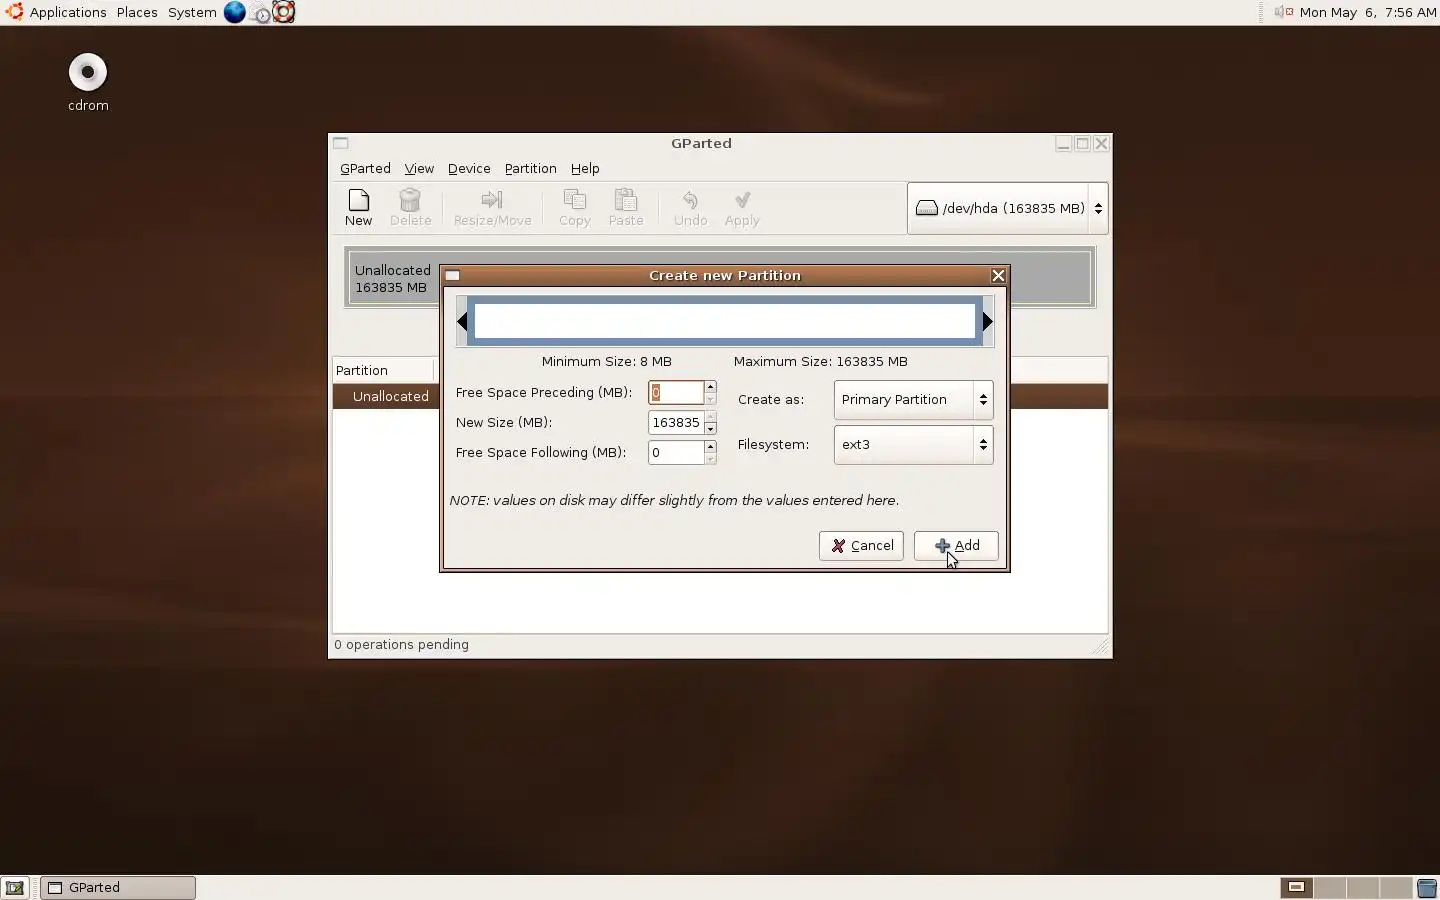This screenshot has width=1440, height=900.
Task: Open the Device menu
Action: (x=469, y=168)
